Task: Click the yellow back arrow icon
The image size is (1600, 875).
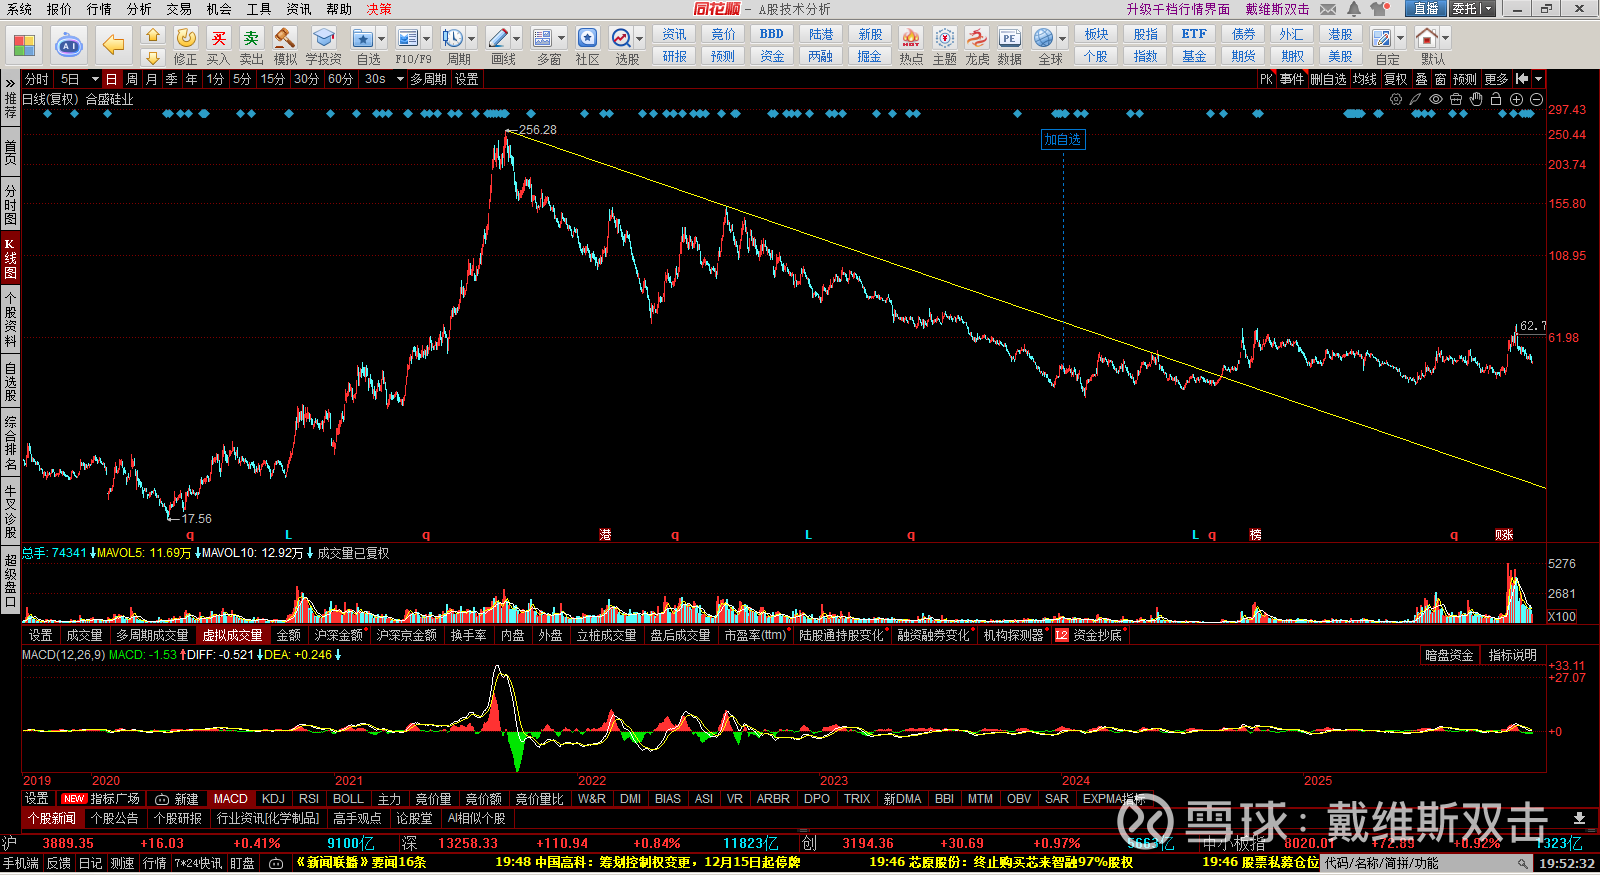Action: pyautogui.click(x=114, y=45)
